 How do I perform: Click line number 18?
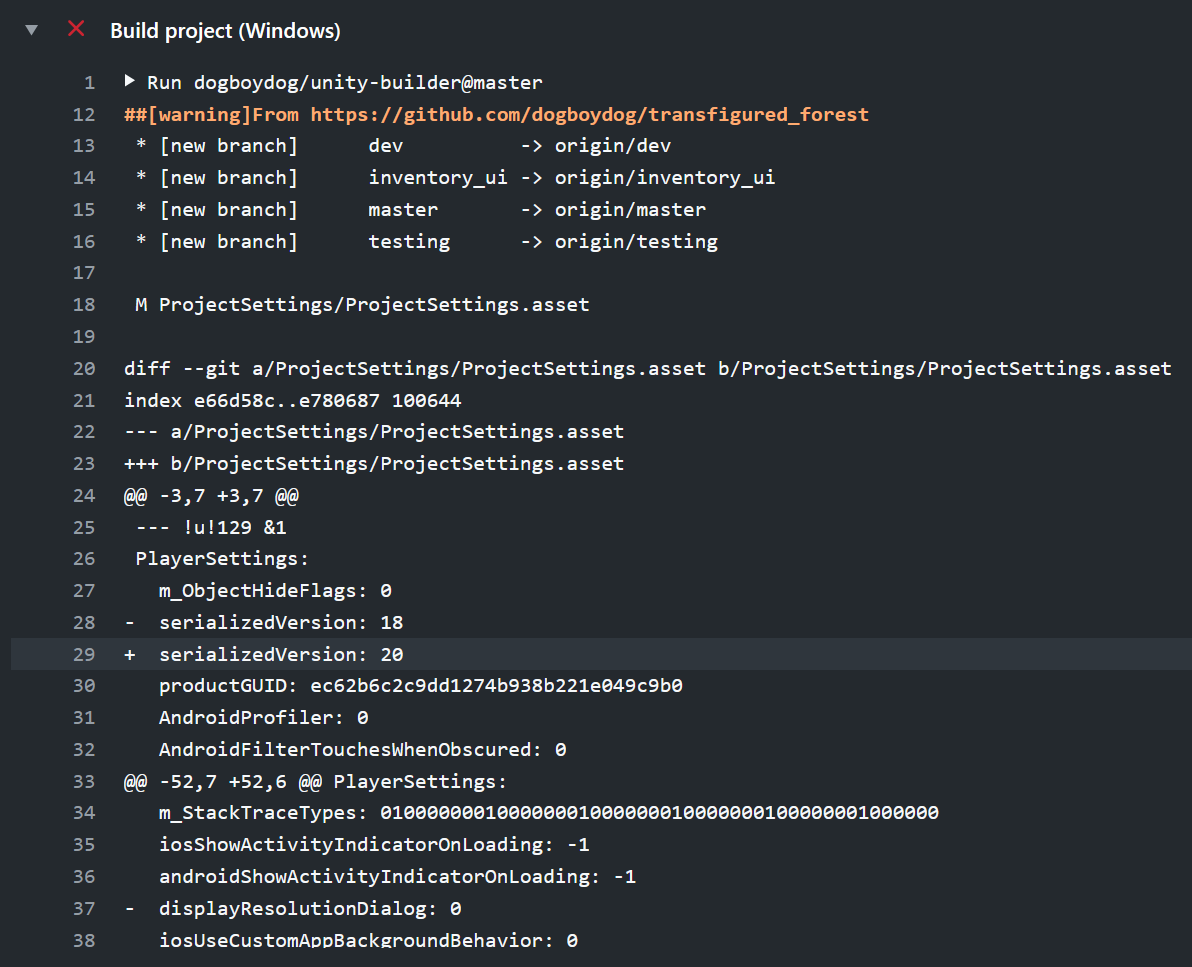coord(84,305)
